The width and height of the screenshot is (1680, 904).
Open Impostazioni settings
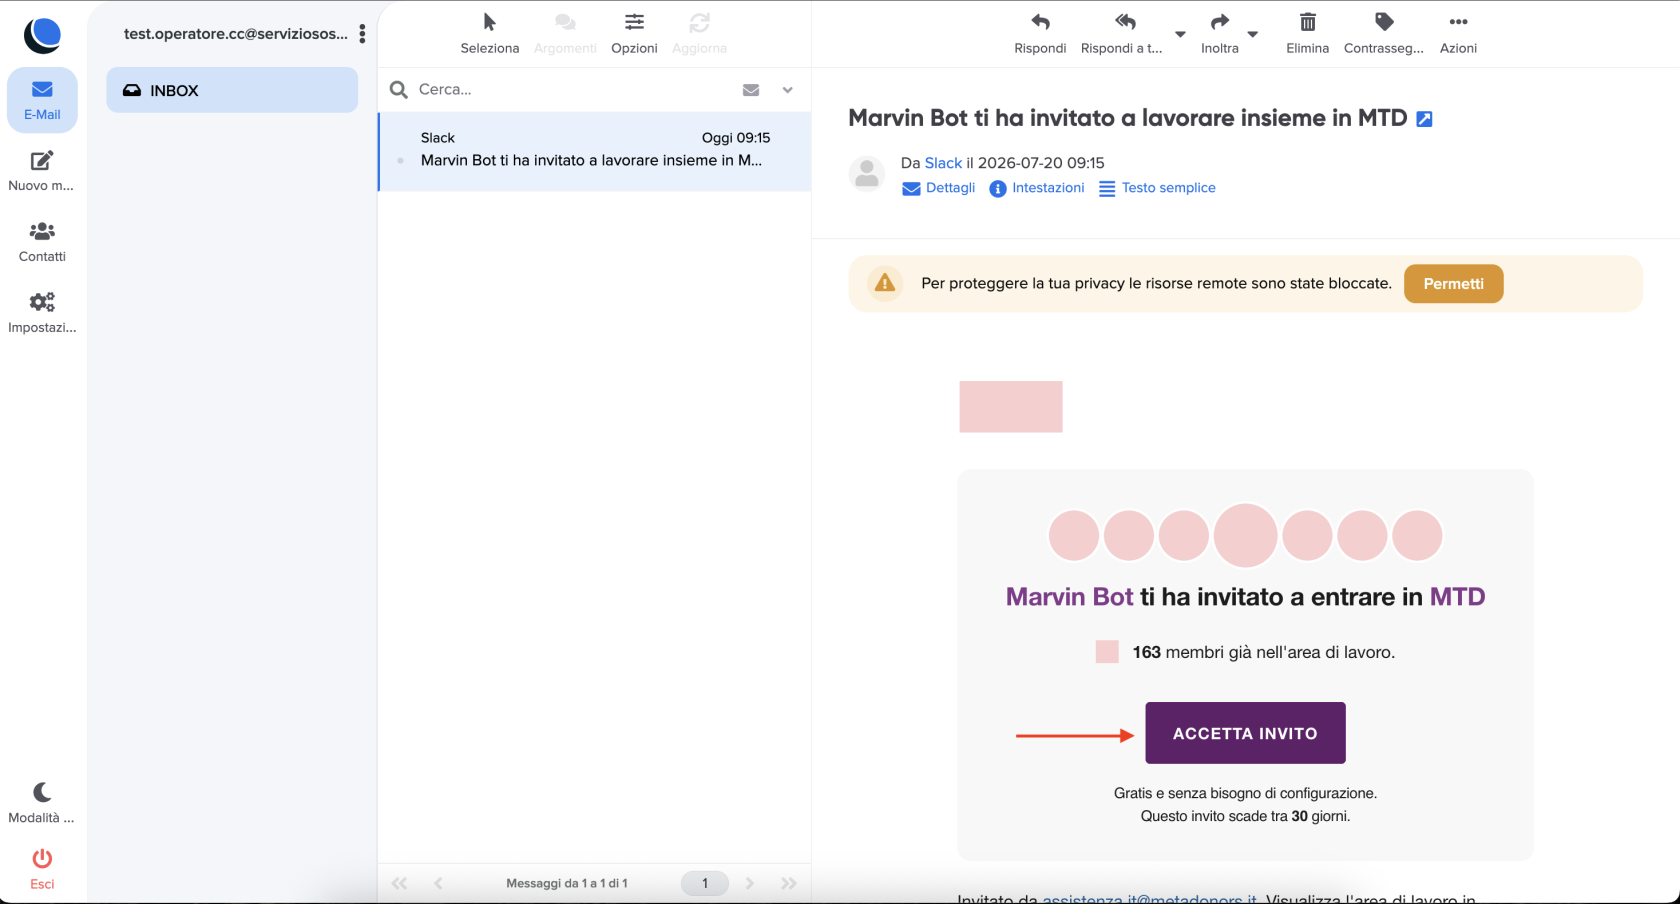tap(42, 313)
